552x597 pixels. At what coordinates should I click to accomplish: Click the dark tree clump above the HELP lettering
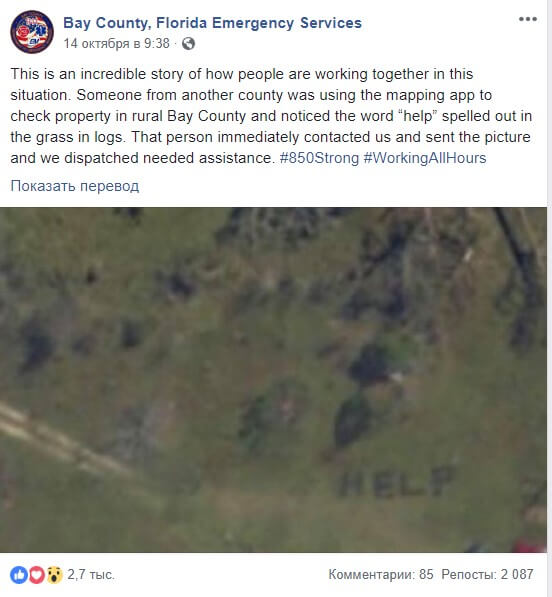[x=354, y=419]
